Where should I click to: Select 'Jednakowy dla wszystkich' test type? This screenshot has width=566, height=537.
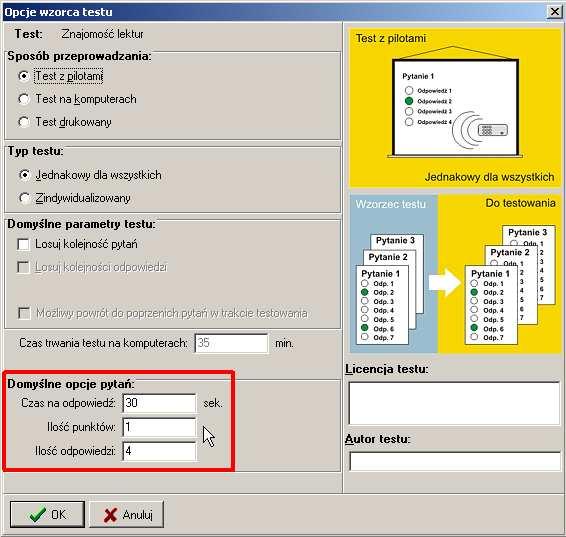coord(24,175)
